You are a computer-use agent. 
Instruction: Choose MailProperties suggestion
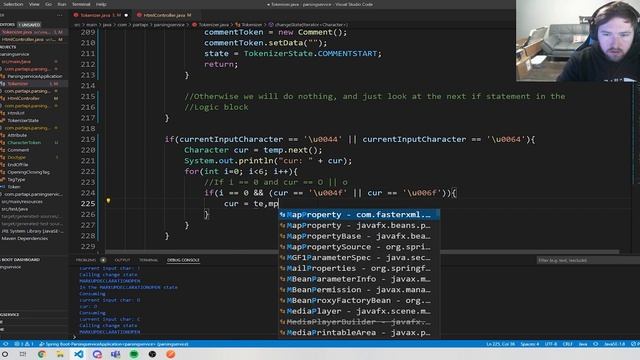pyautogui.click(x=359, y=268)
